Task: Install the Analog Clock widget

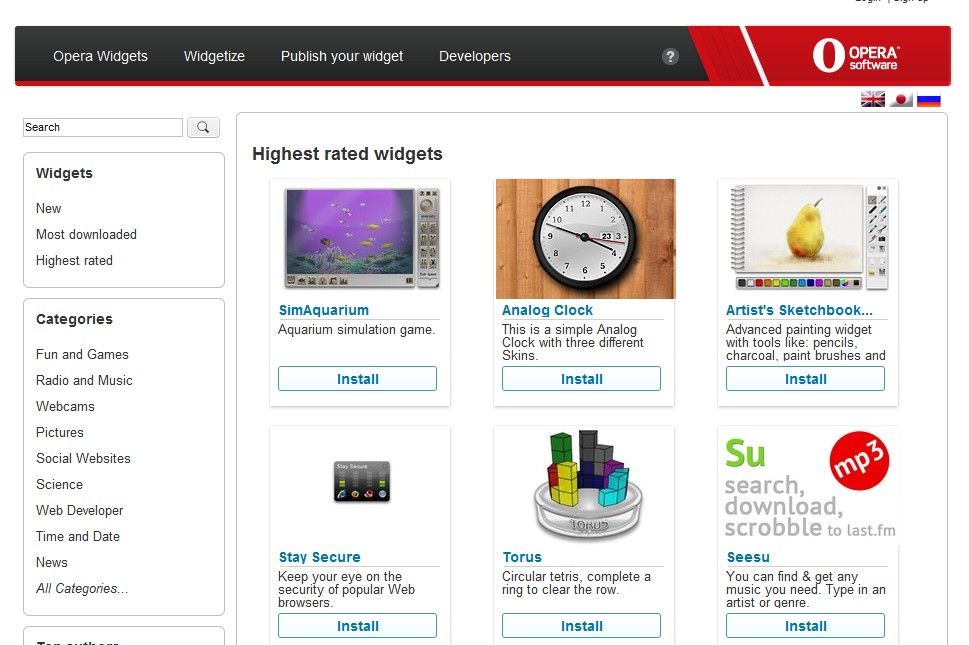Action: pos(582,379)
